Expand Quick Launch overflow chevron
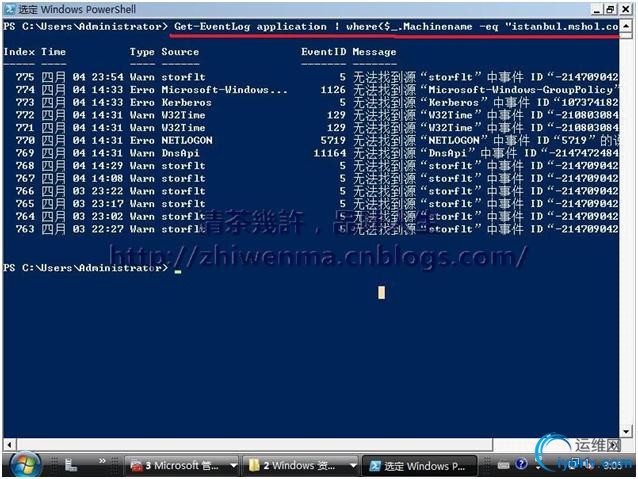Screen dimensions: 638x479 pos(102,460)
